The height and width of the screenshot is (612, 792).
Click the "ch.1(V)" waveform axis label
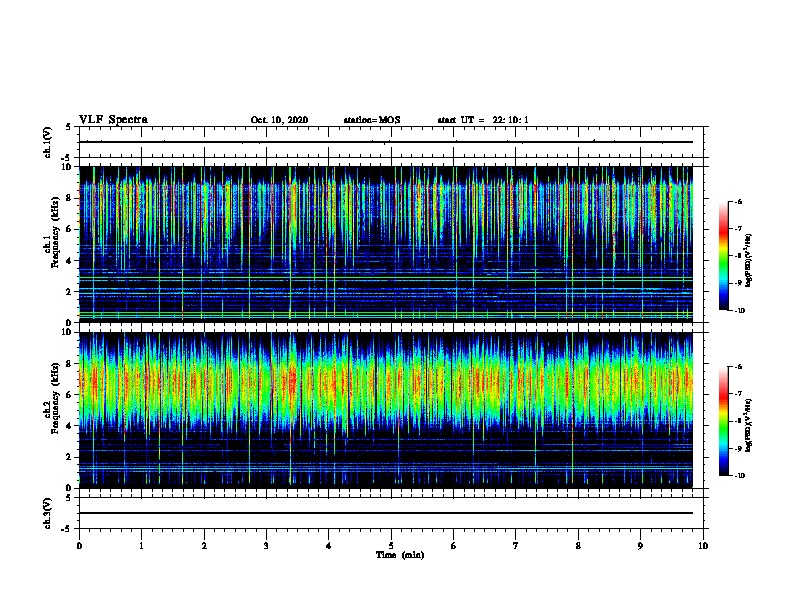[48, 142]
